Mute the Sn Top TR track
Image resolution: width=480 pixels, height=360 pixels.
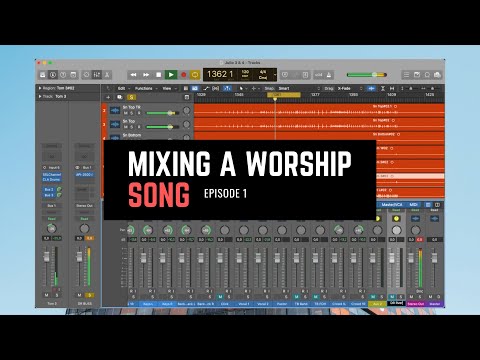126,113
